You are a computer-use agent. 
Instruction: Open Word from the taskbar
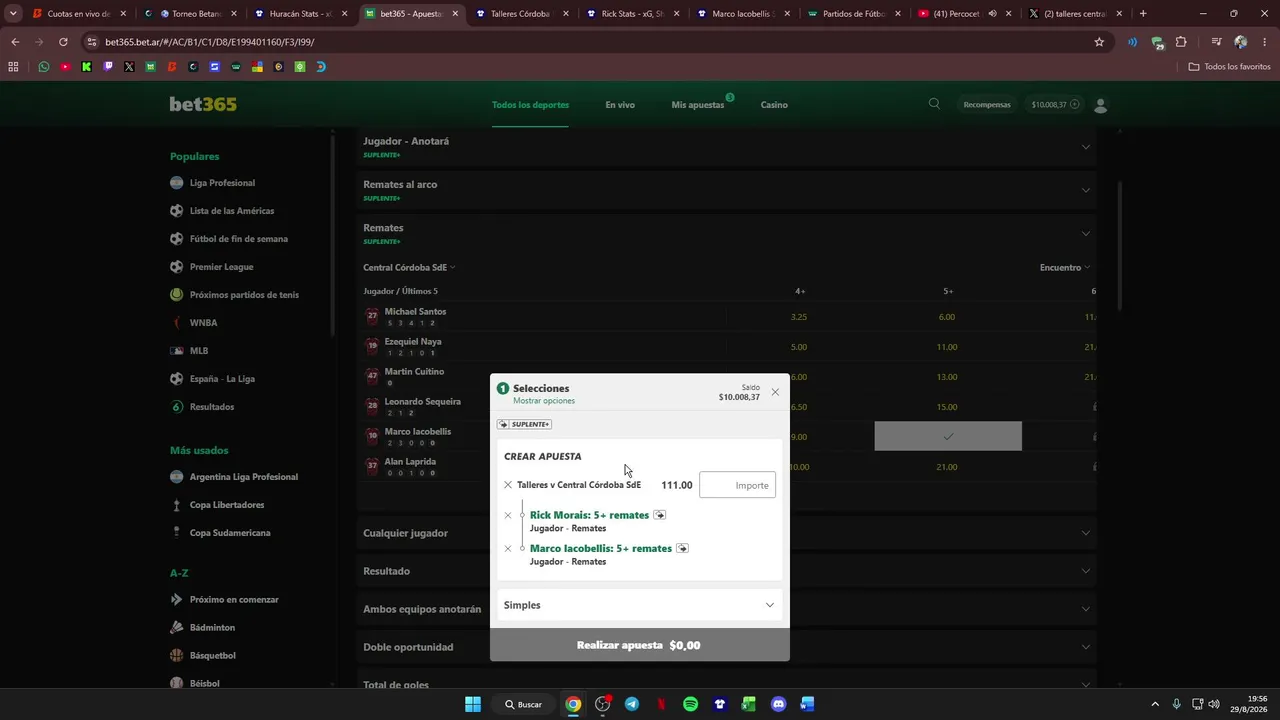click(x=807, y=704)
